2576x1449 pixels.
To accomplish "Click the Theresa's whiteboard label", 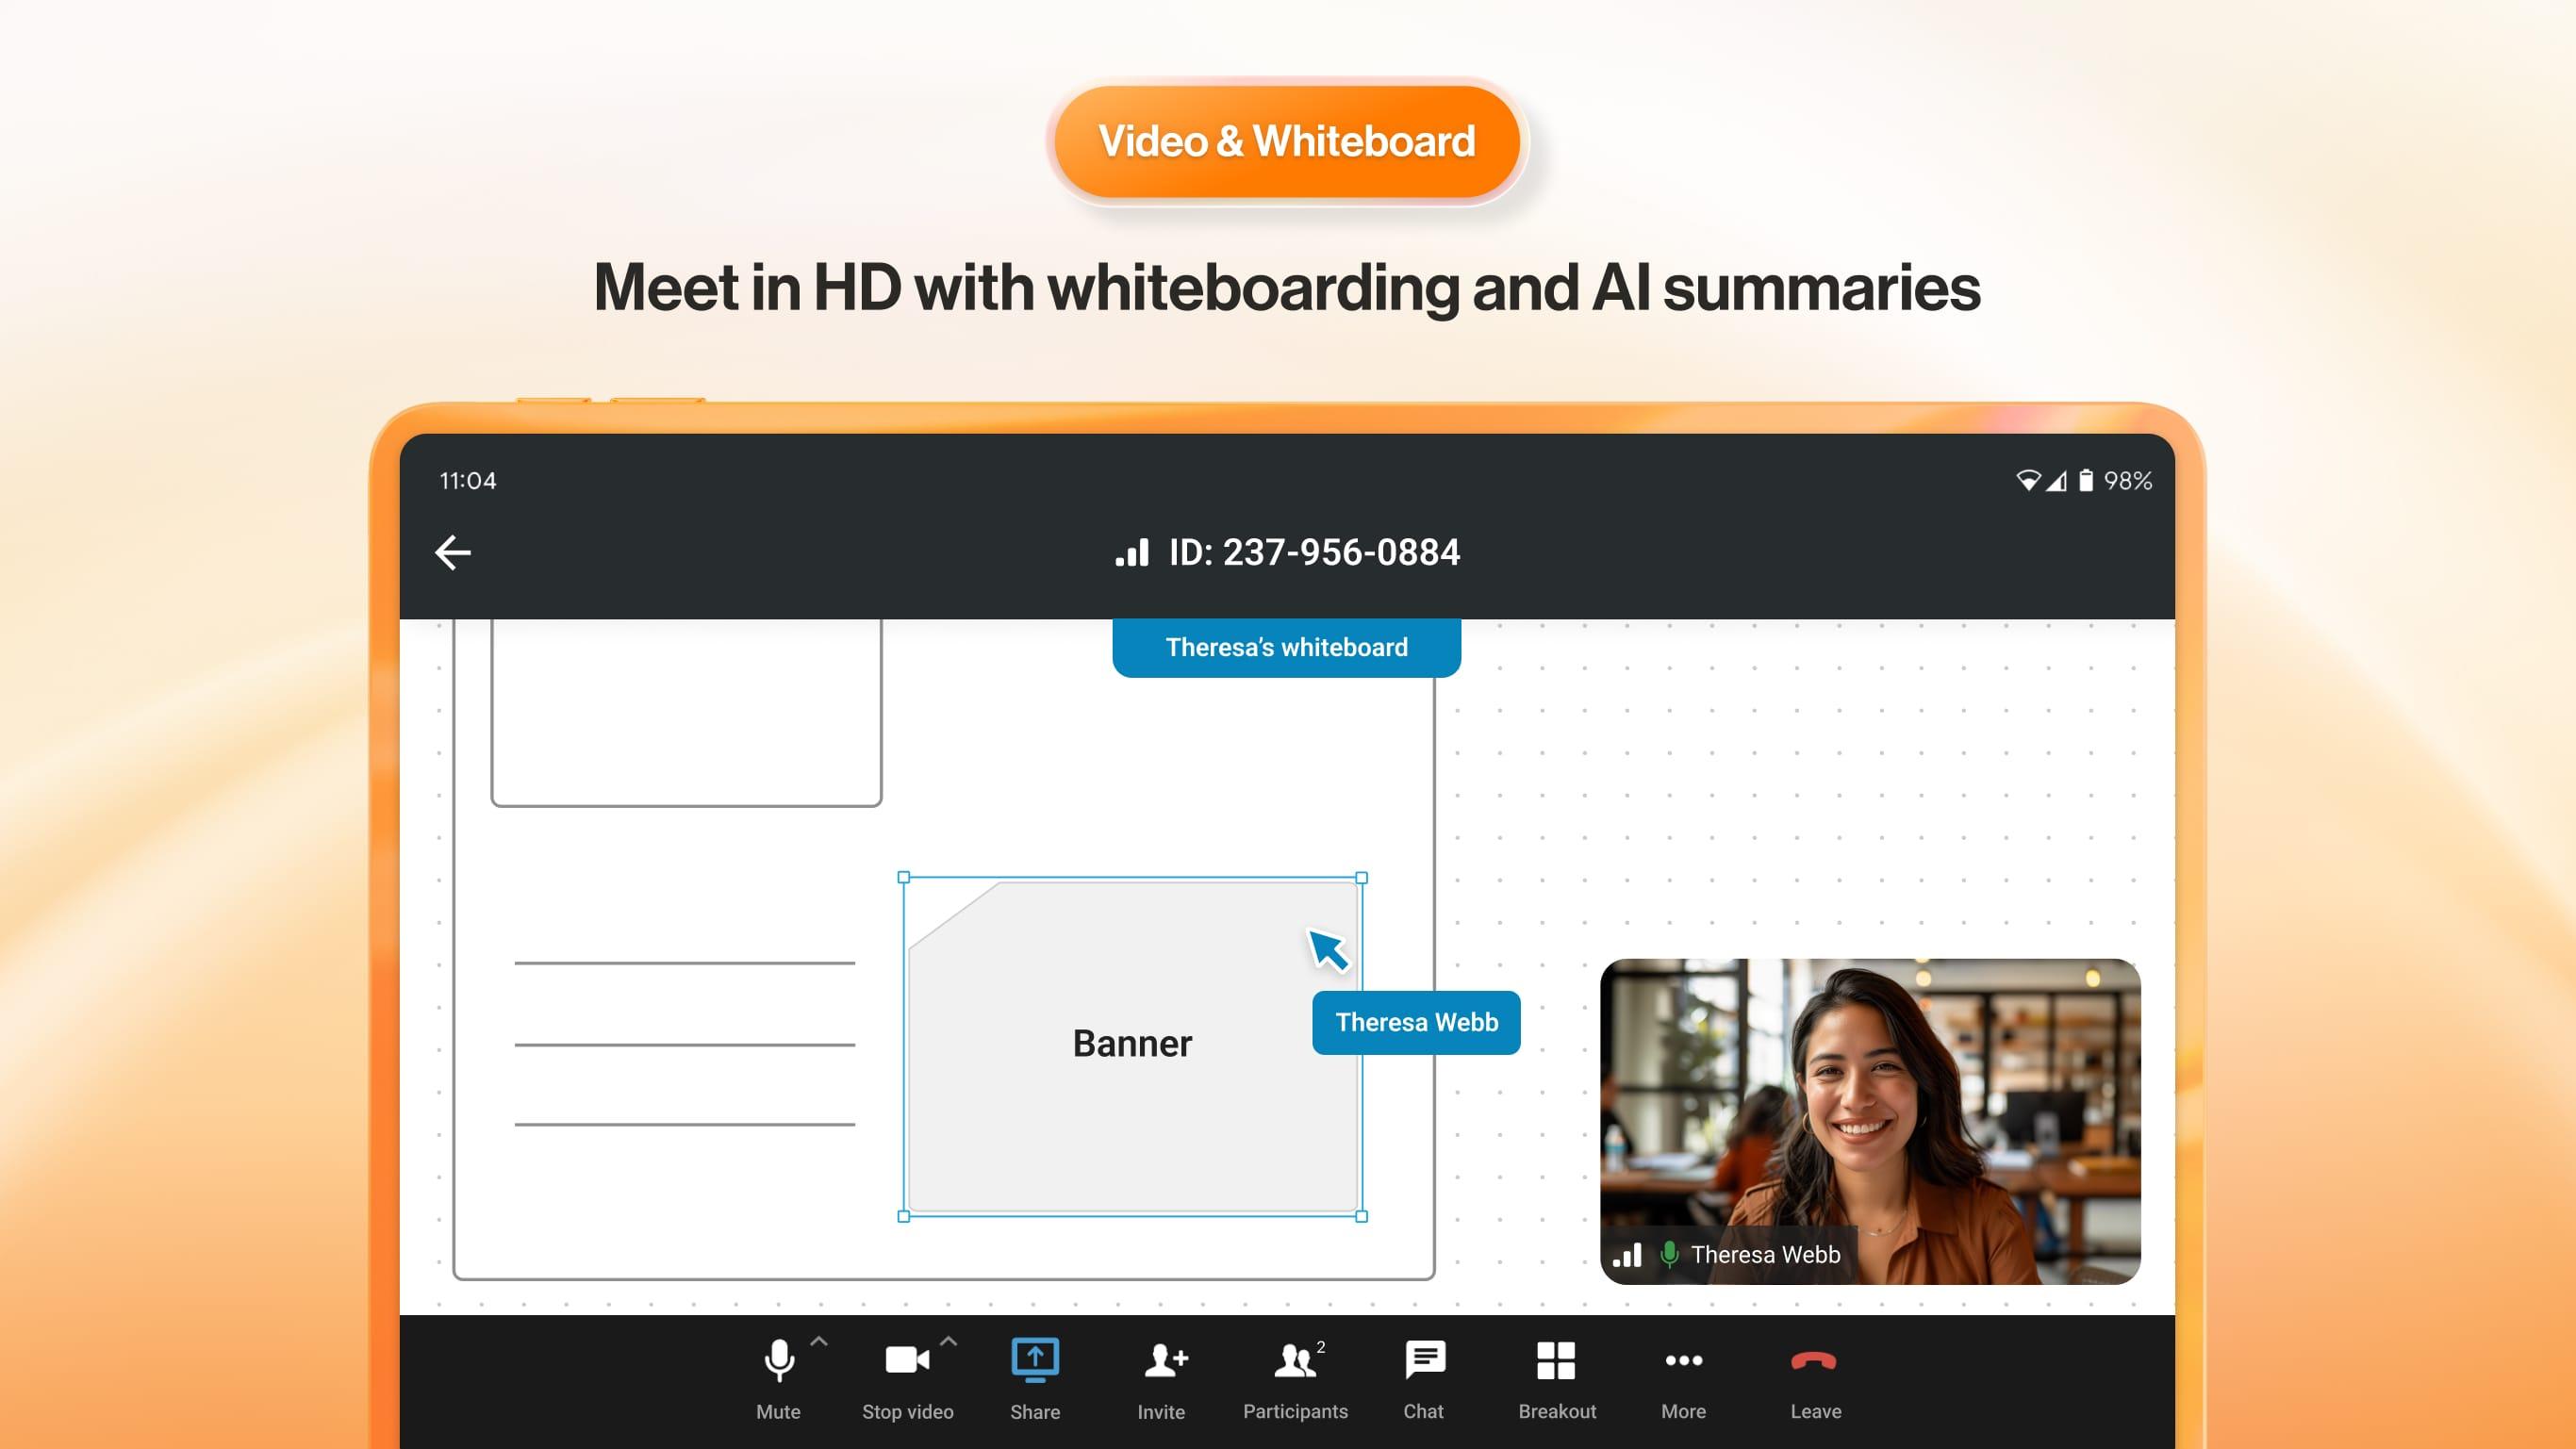I will coord(1287,647).
